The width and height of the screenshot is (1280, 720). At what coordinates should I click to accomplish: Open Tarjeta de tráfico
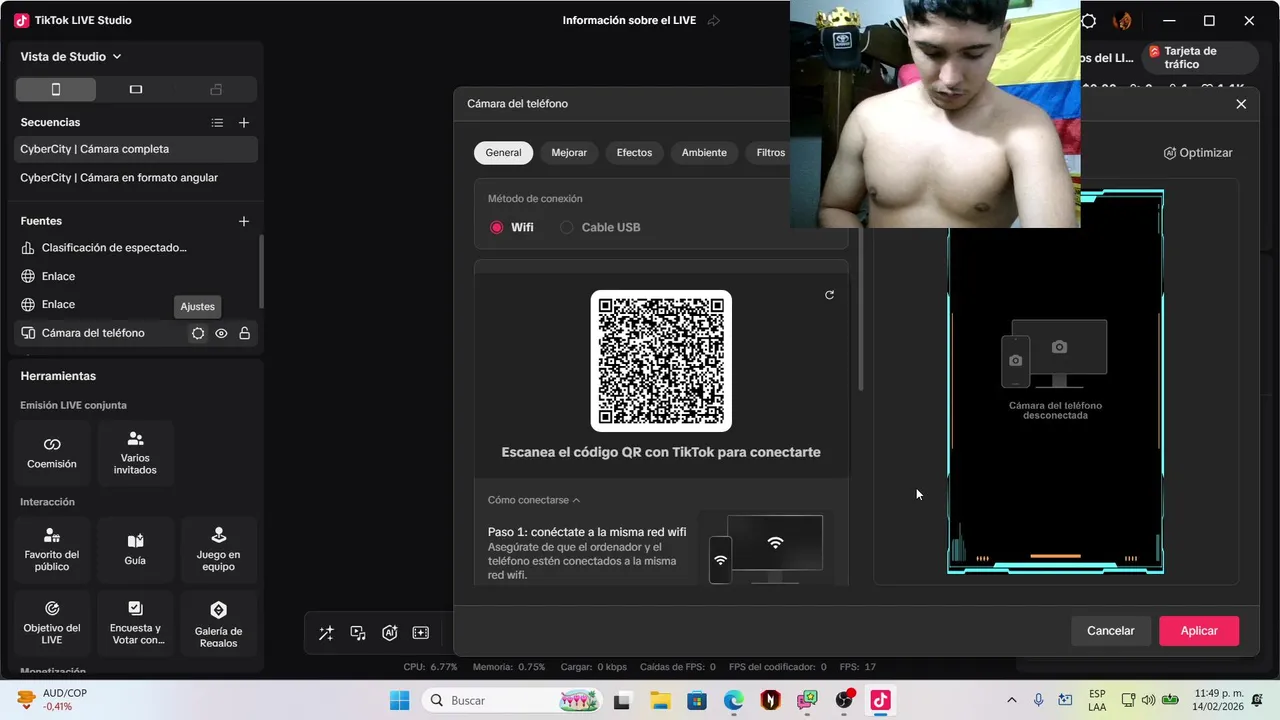1200,57
